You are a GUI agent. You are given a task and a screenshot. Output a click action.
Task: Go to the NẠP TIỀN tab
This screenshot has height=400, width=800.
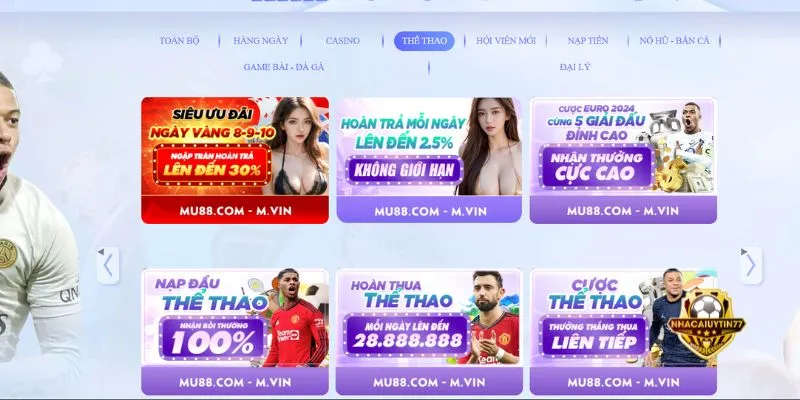point(588,41)
